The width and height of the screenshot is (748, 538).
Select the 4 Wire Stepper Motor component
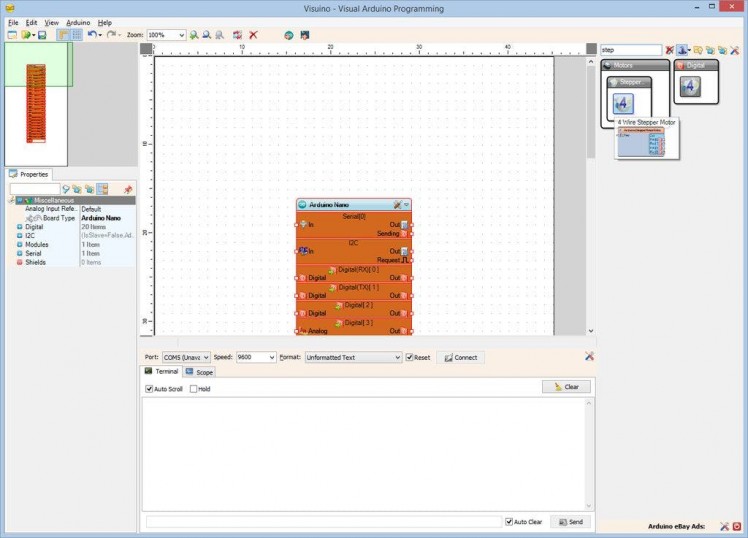click(x=622, y=104)
